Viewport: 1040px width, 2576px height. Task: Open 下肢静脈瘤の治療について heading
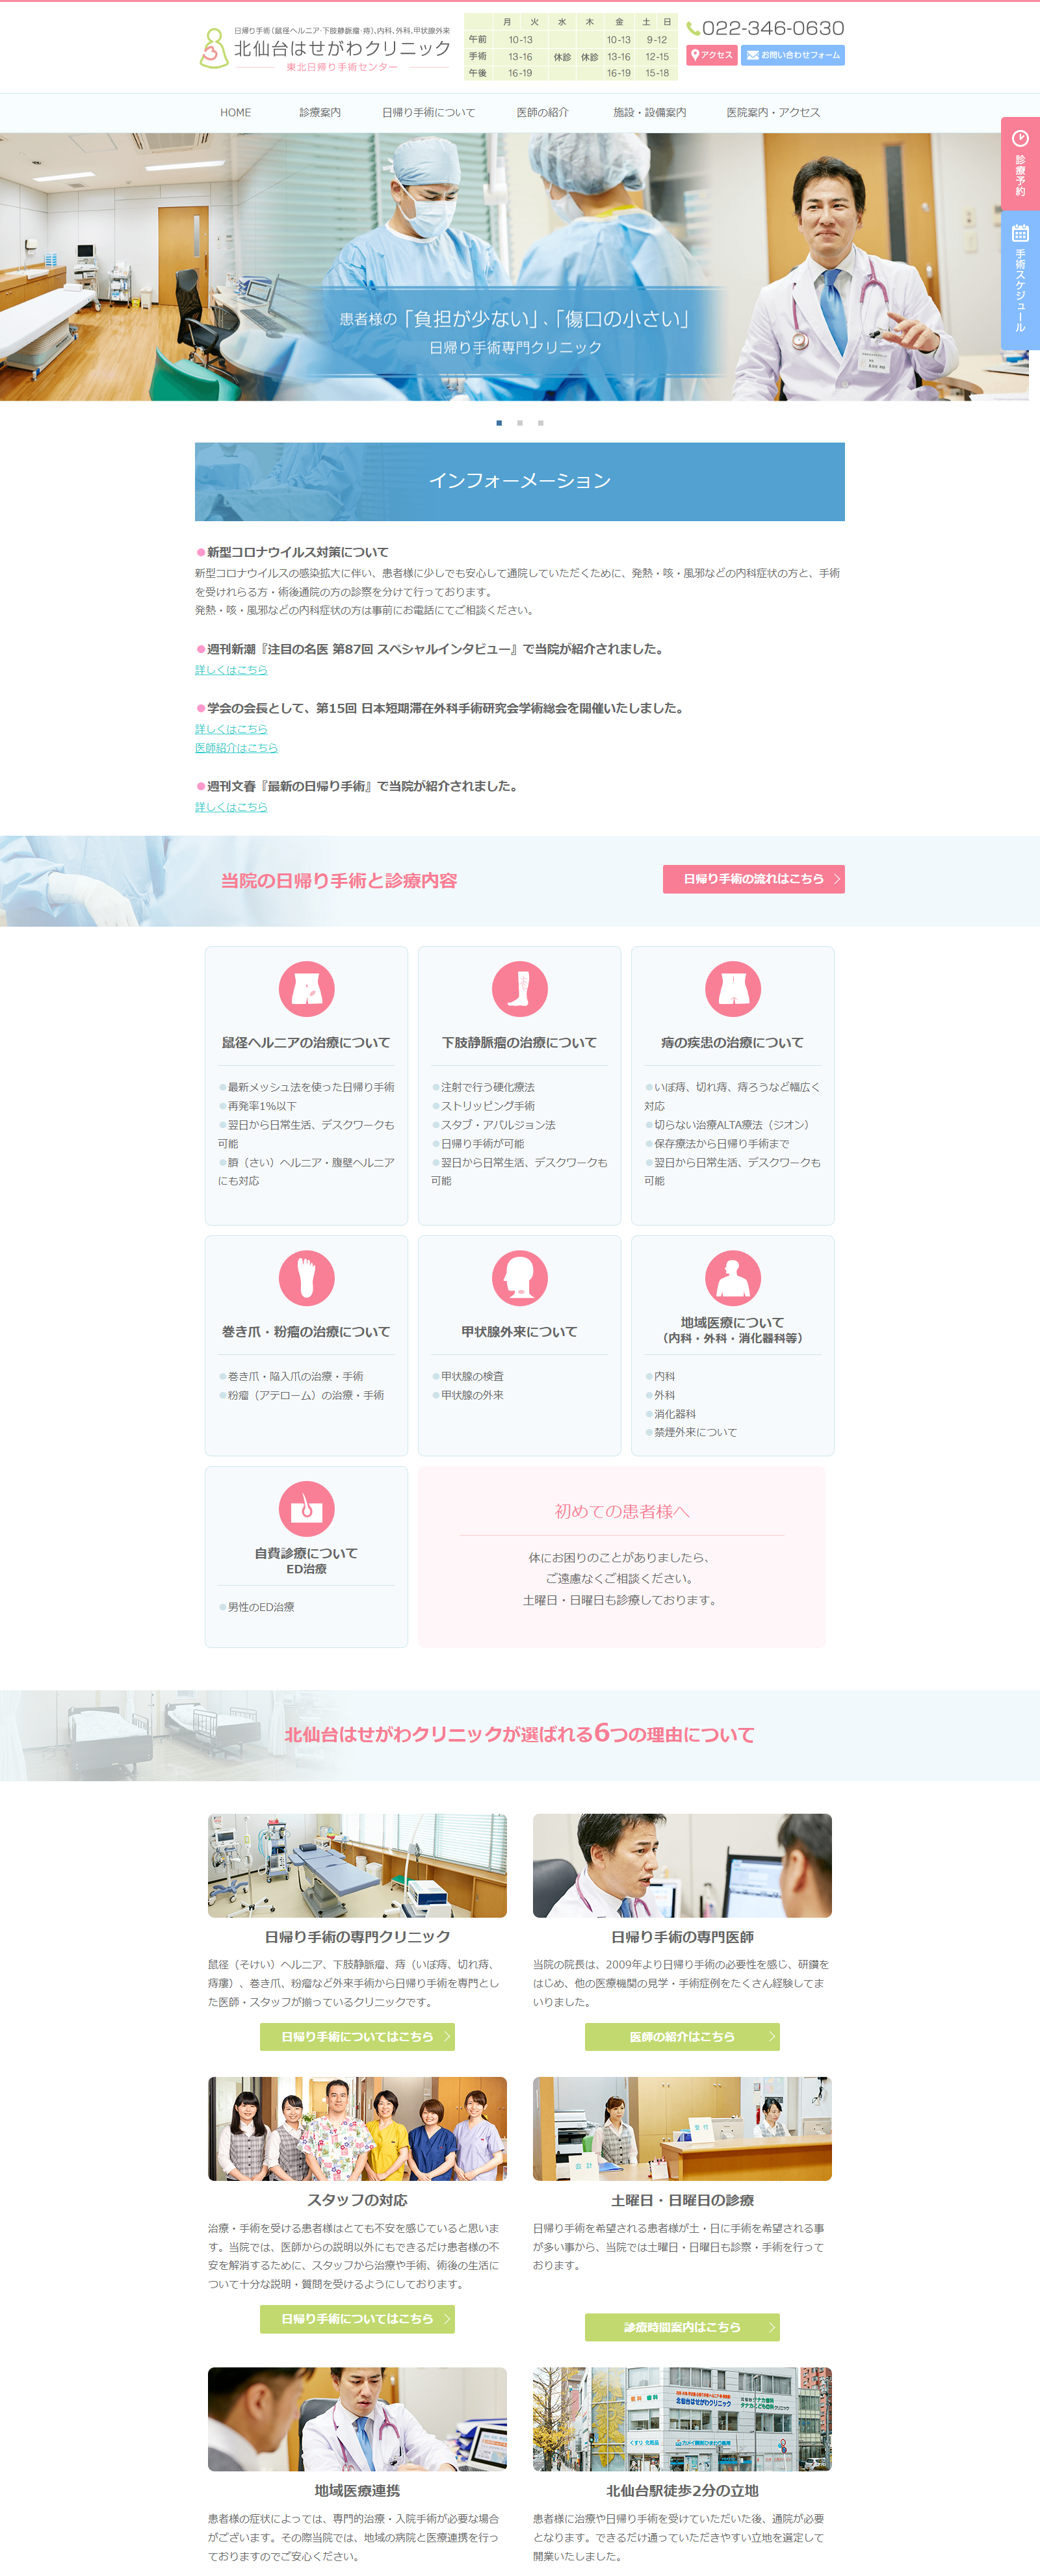(520, 1043)
